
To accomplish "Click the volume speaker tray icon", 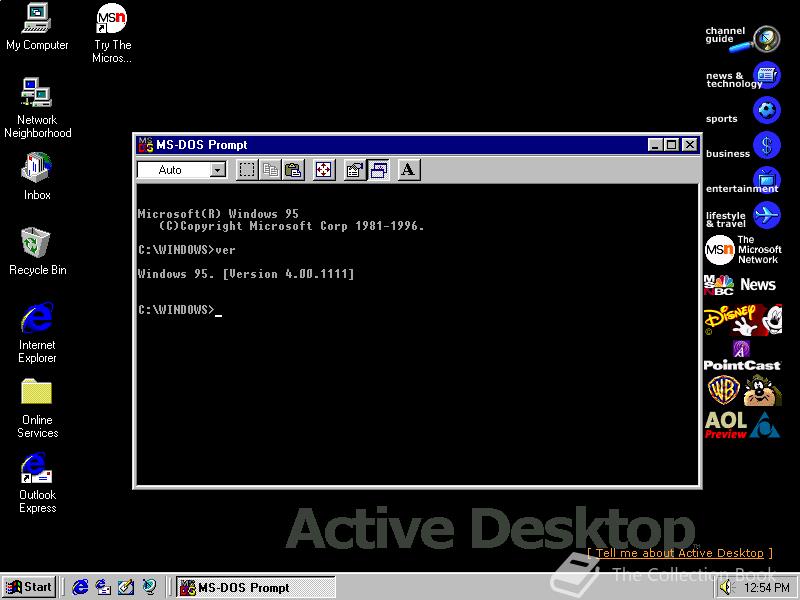I will pyautogui.click(x=726, y=588).
